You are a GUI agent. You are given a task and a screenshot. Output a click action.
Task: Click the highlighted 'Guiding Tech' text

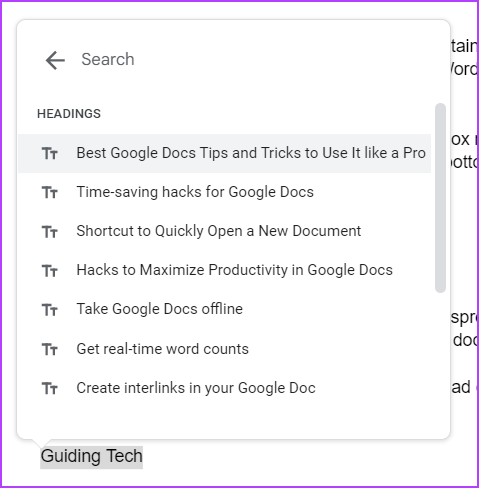pos(92,457)
